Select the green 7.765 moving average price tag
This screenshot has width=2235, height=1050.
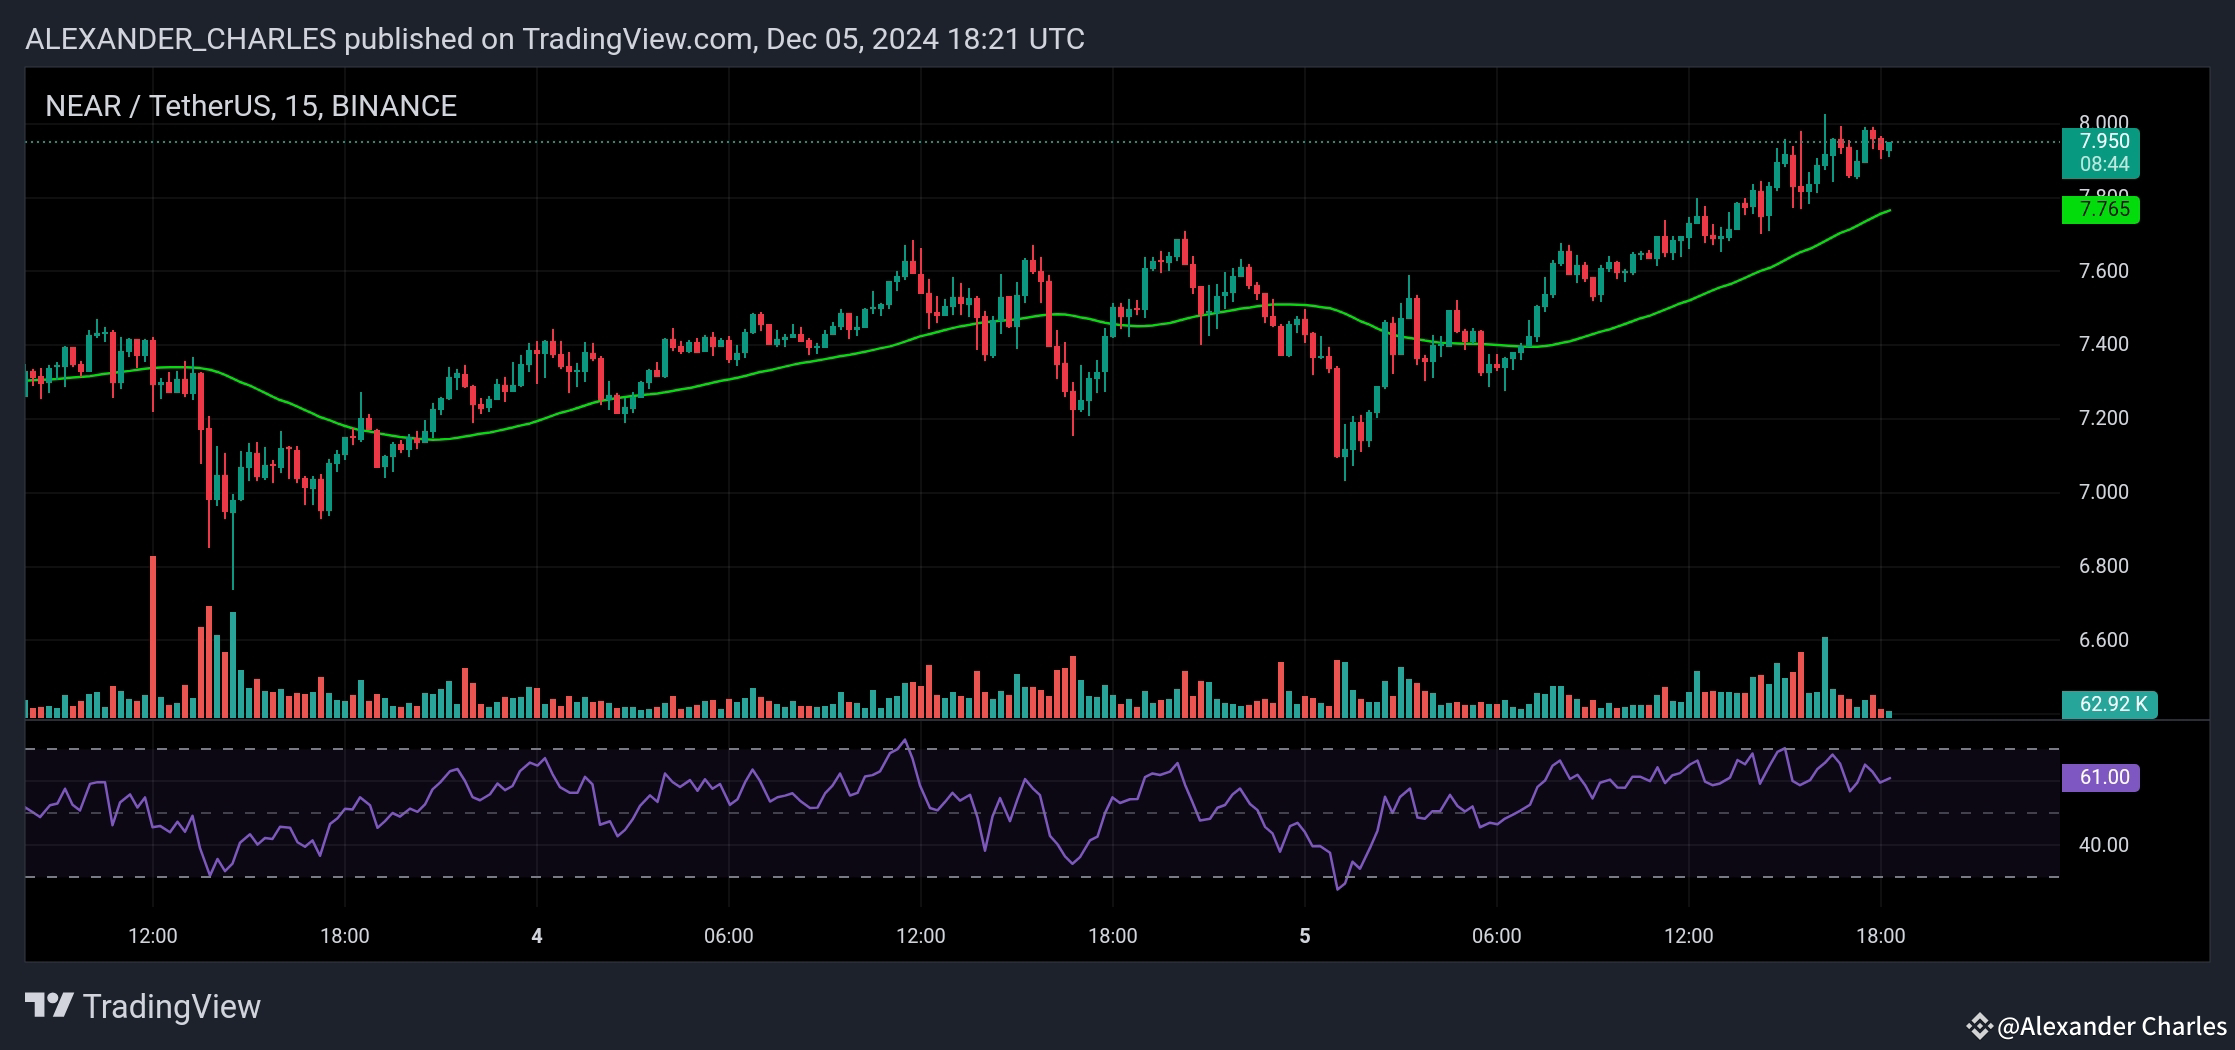click(2099, 208)
